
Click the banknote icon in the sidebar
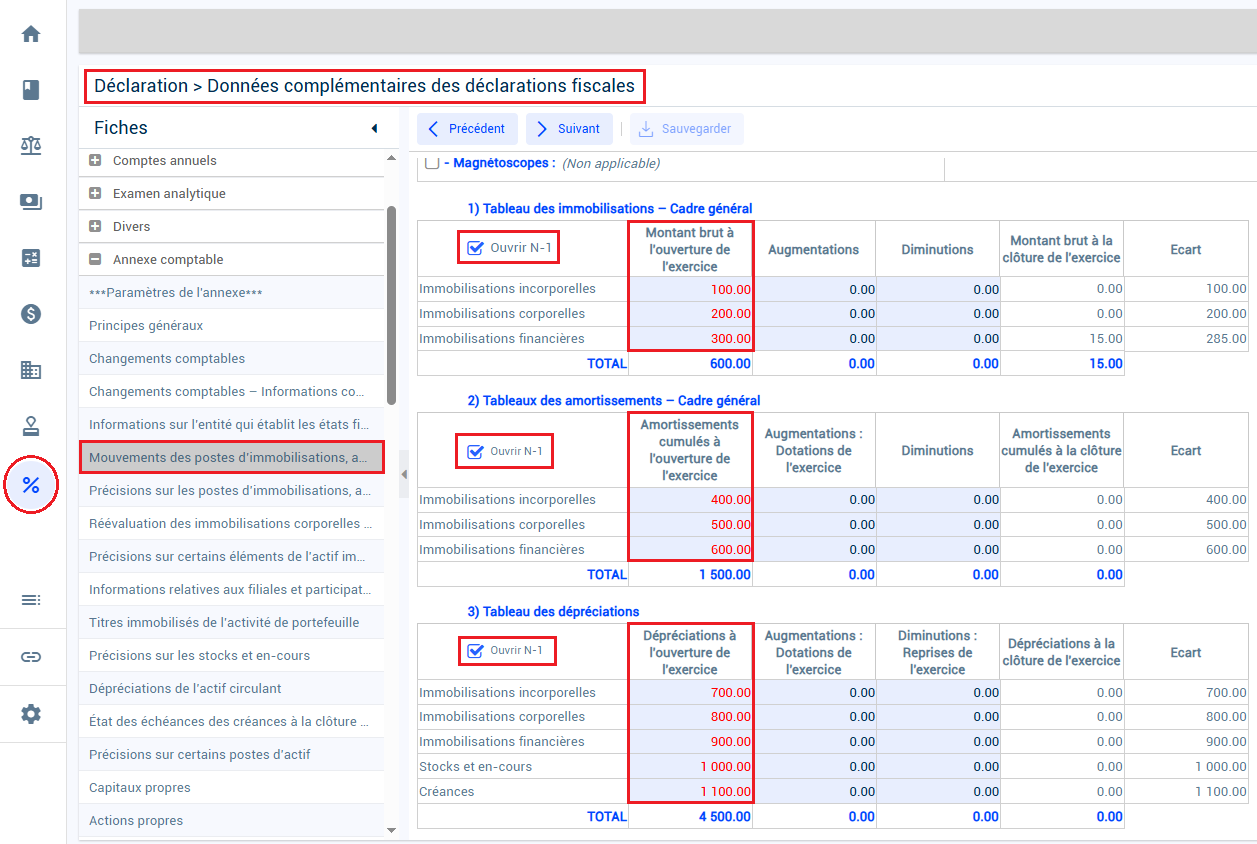[x=31, y=202]
